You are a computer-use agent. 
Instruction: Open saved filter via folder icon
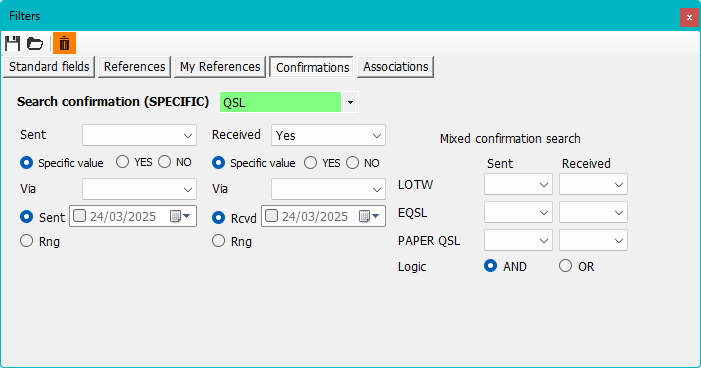pos(35,43)
